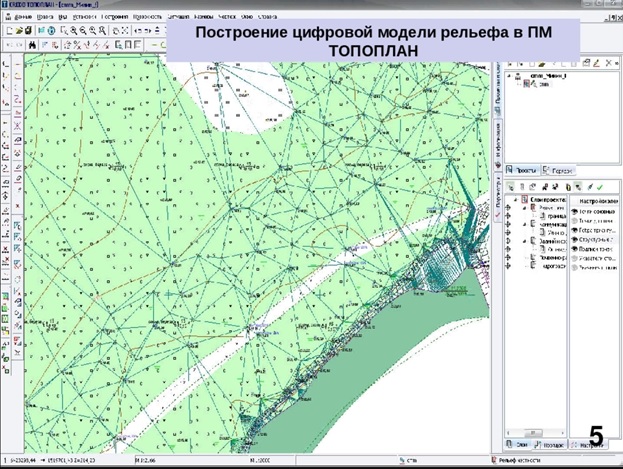
Task: Toggle the dimmed eye in second settings row
Action: point(574,221)
